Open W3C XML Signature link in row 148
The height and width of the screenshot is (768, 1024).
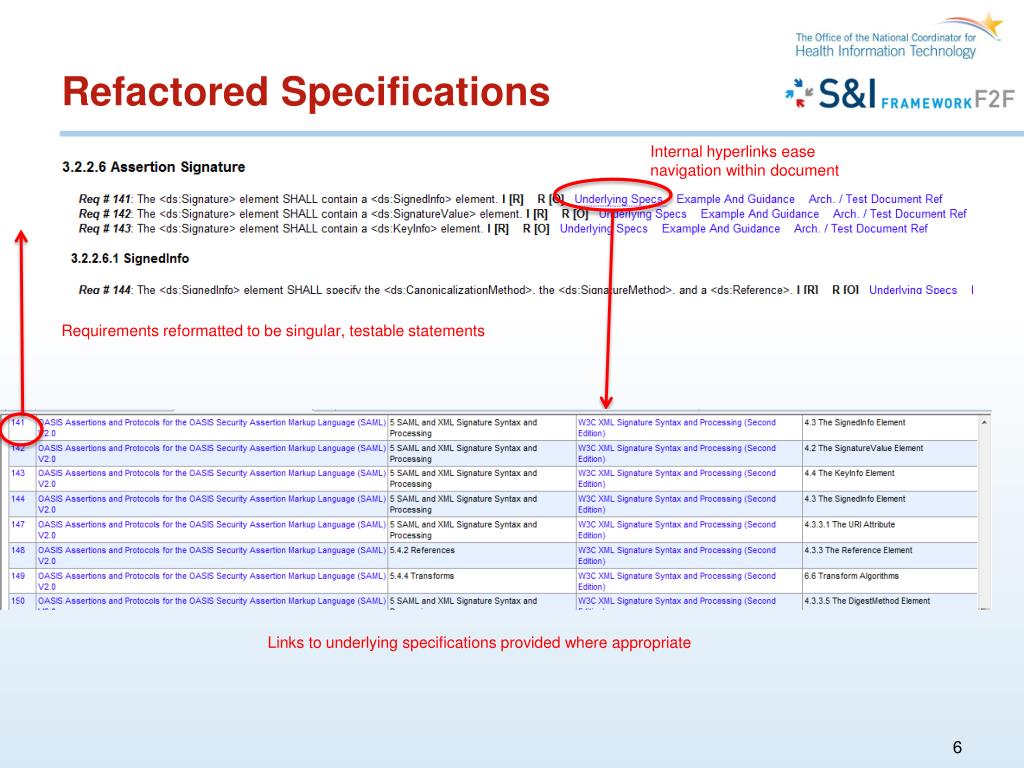pos(677,555)
